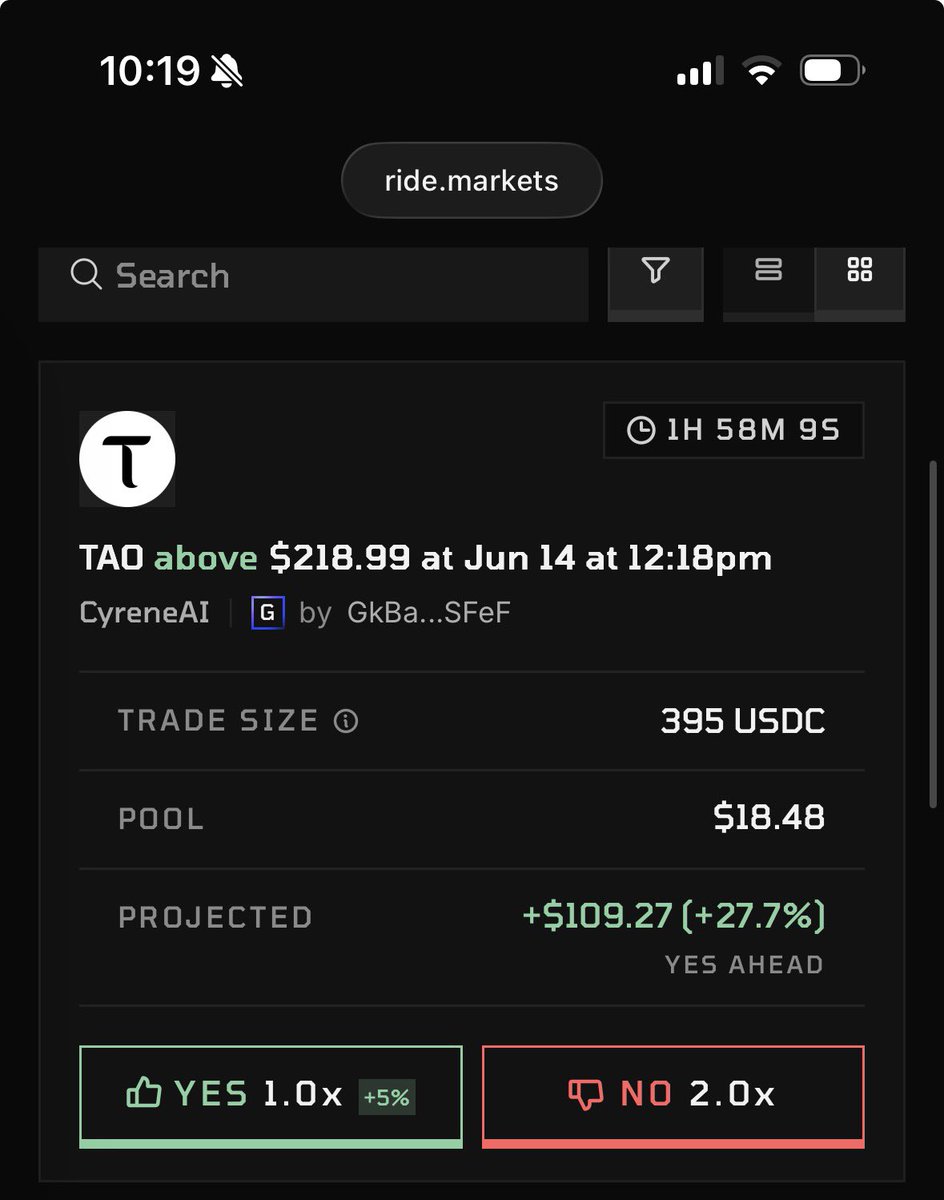Bet NO 2.0x on TAO market
This screenshot has width=944, height=1200.
[x=673, y=1096]
